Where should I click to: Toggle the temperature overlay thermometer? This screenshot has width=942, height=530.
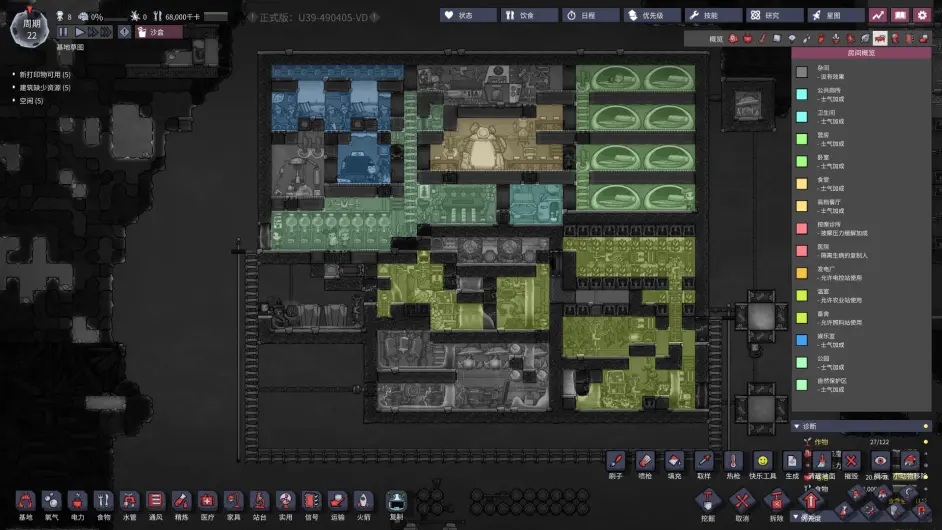coord(762,38)
